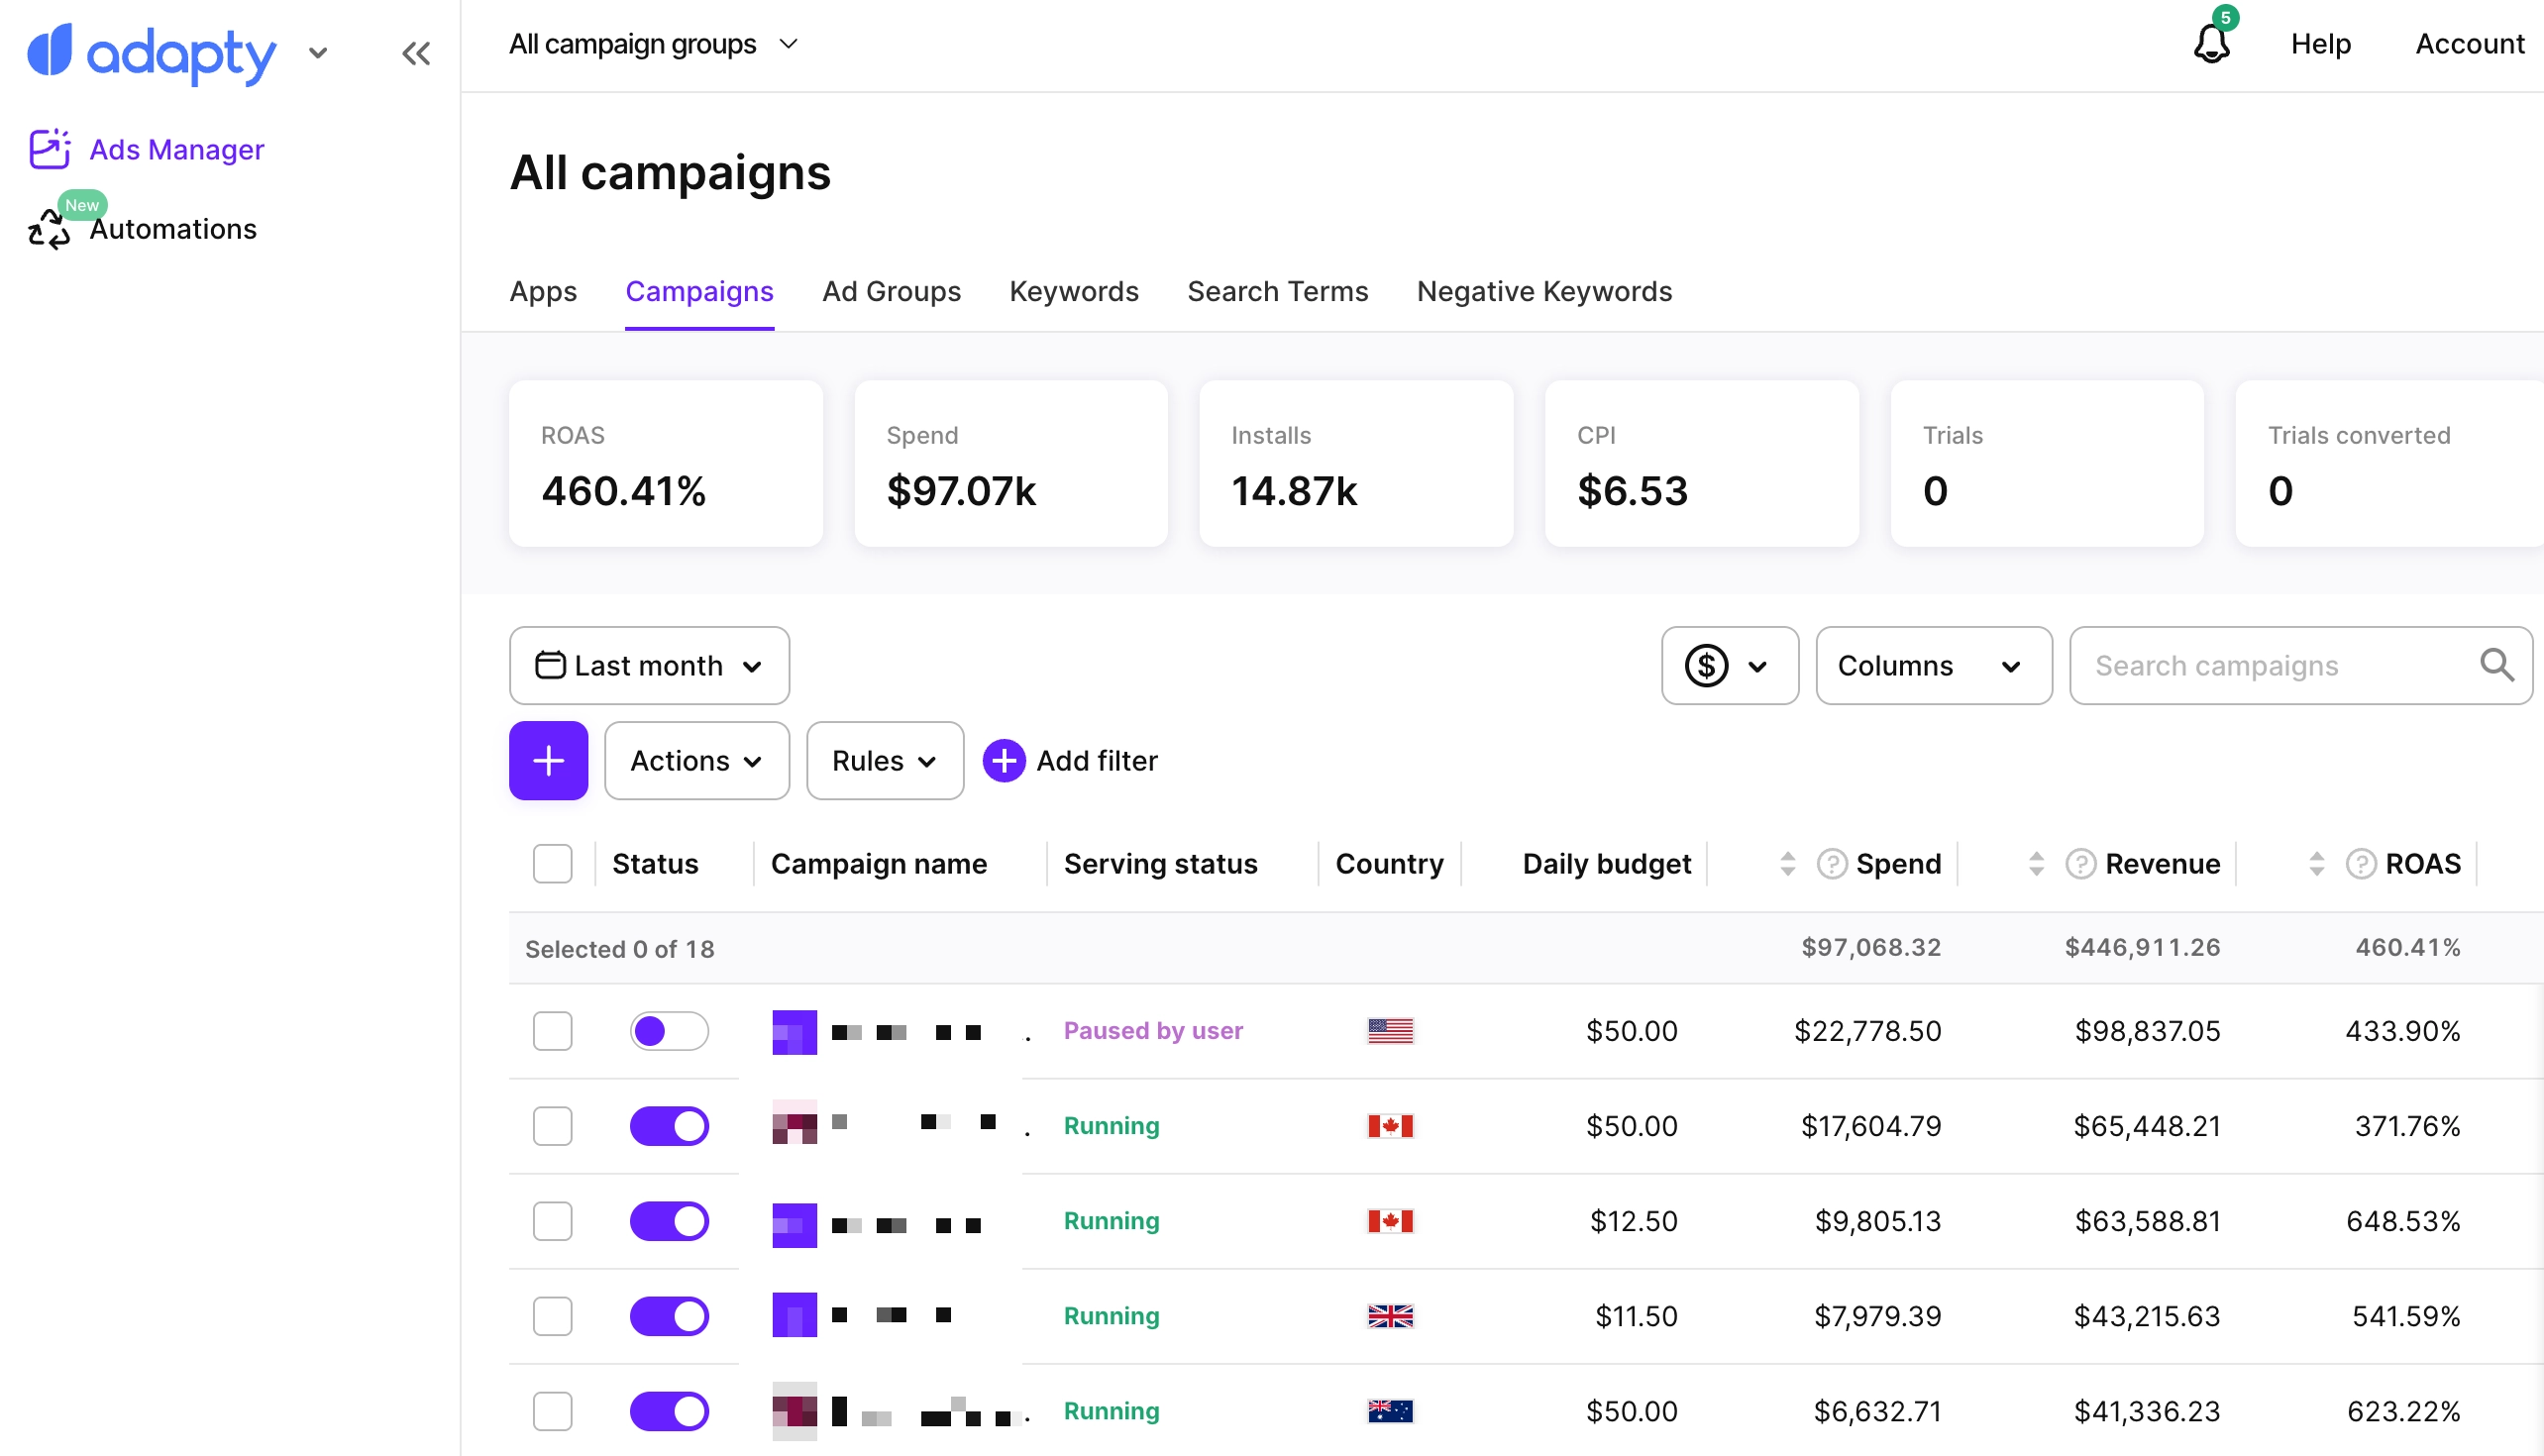Open the Actions button menu

(x=696, y=761)
